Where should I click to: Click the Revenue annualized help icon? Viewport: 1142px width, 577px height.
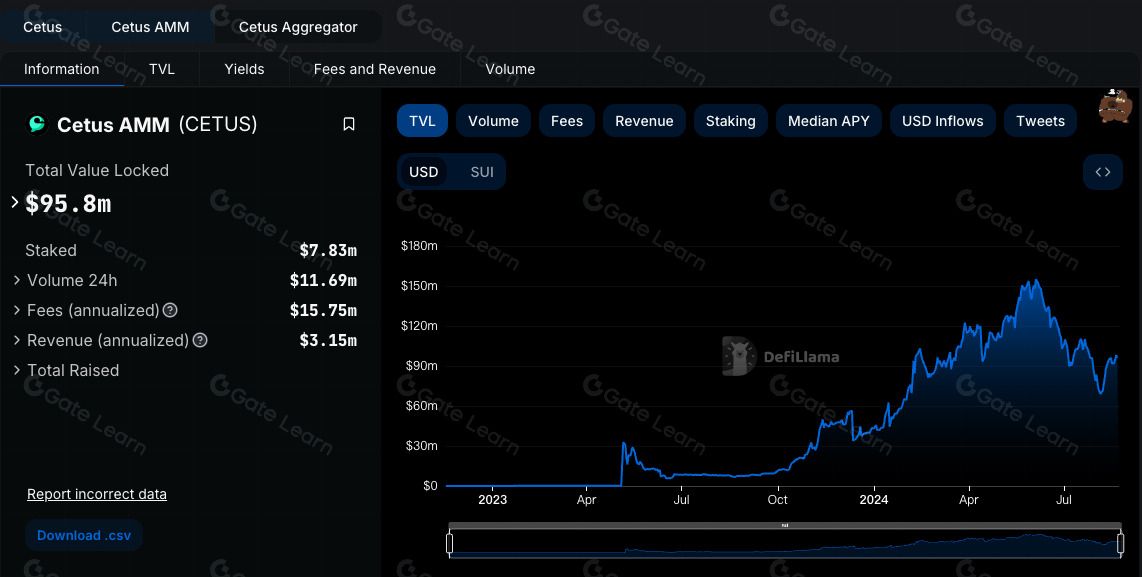pyautogui.click(x=200, y=340)
